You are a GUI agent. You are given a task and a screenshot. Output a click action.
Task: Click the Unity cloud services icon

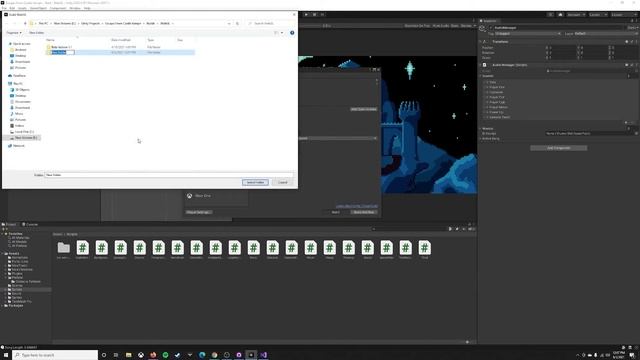(560, 15)
